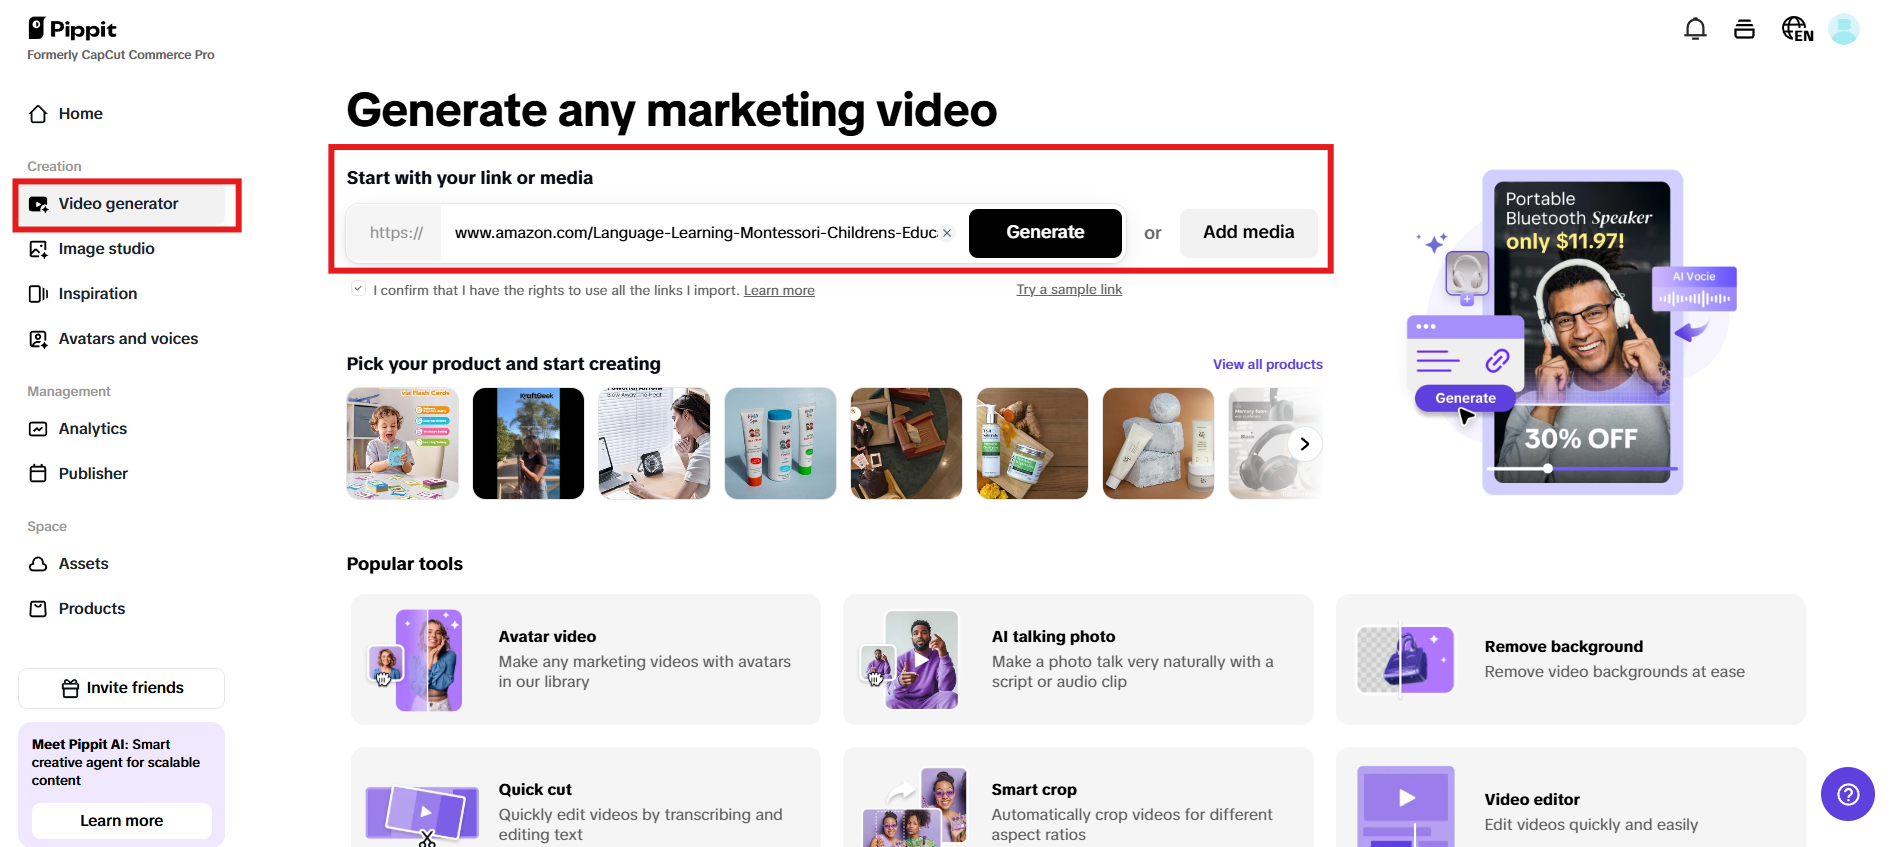Click the Invite friends button
The width and height of the screenshot is (1899, 847).
122,688
